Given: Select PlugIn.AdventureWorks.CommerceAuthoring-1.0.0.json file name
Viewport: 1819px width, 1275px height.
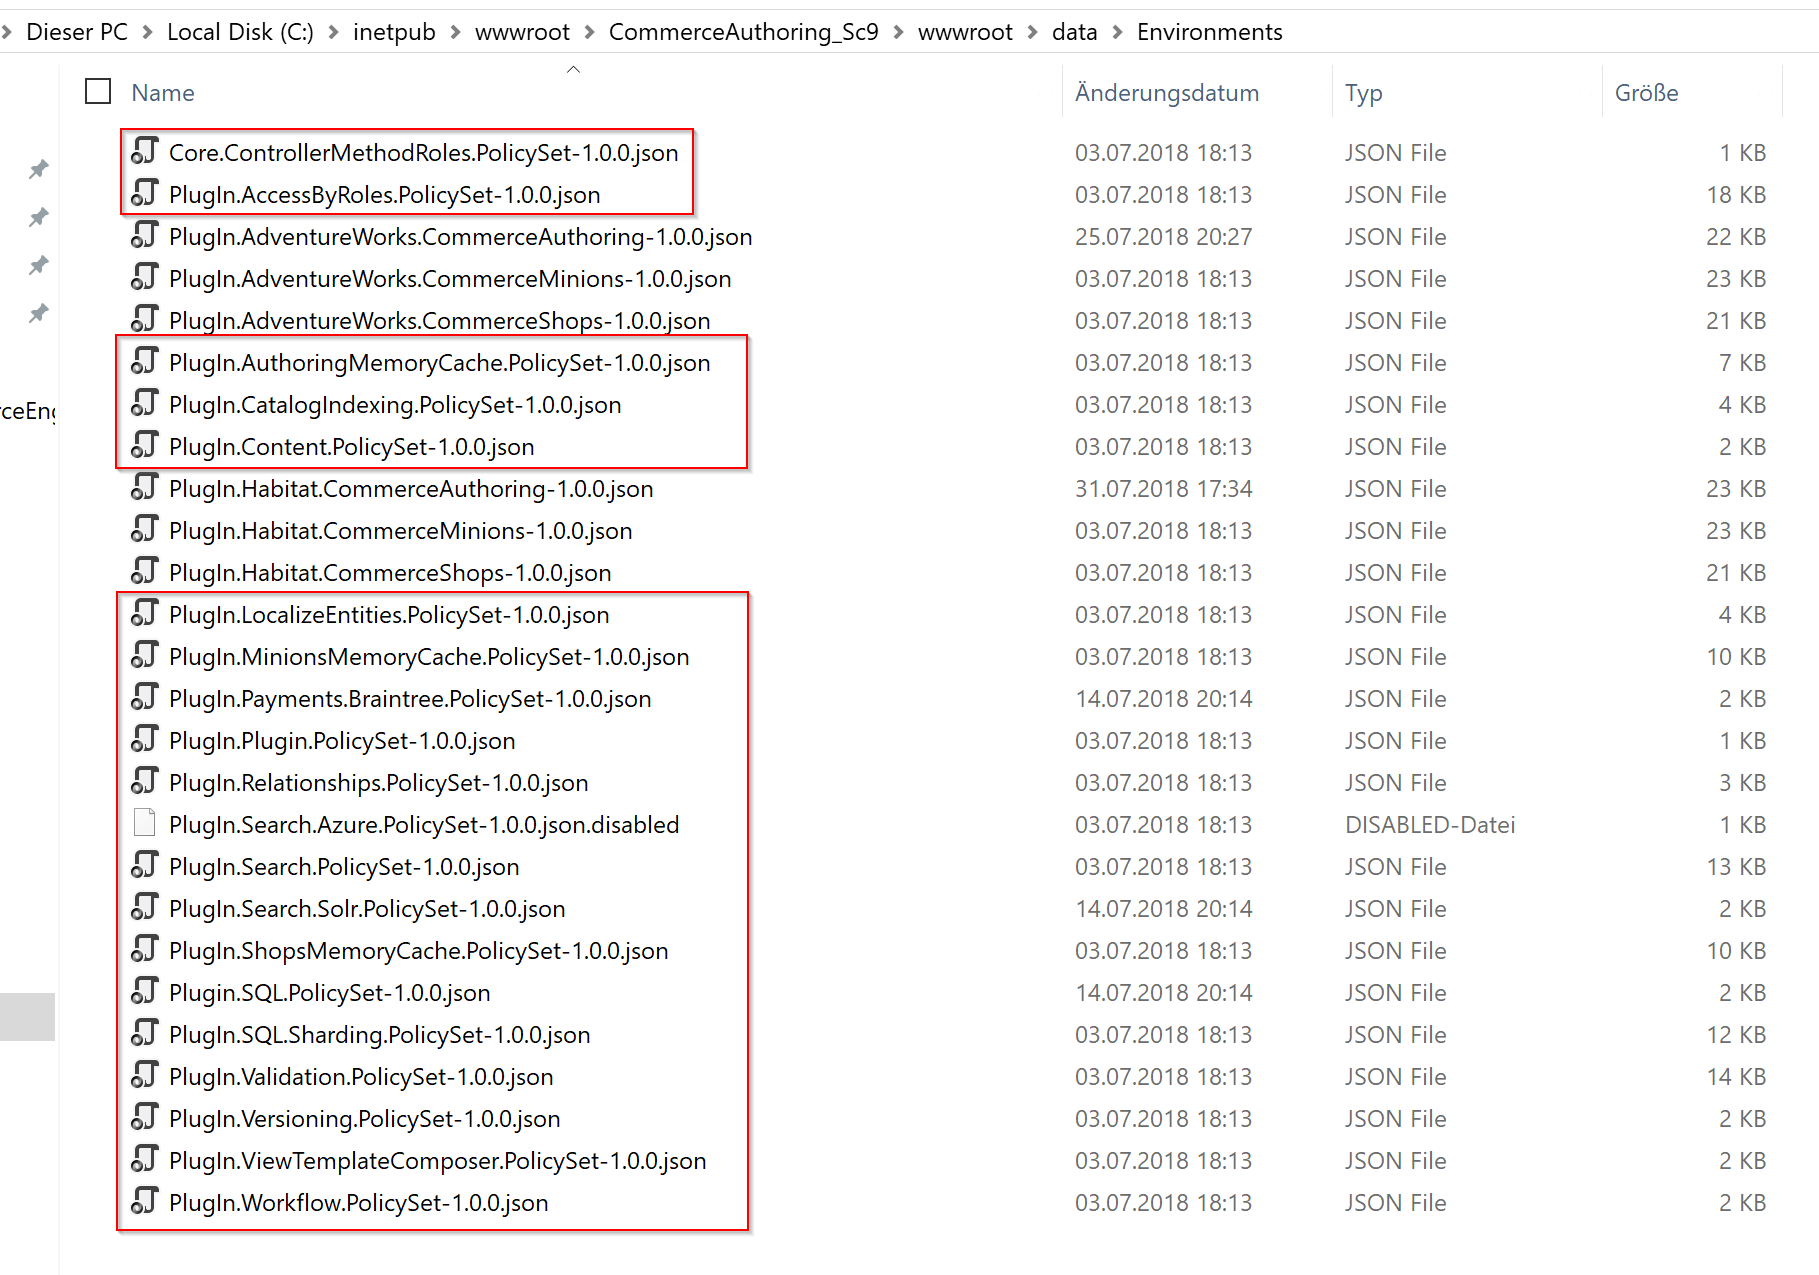Looking at the screenshot, I should pyautogui.click(x=461, y=237).
